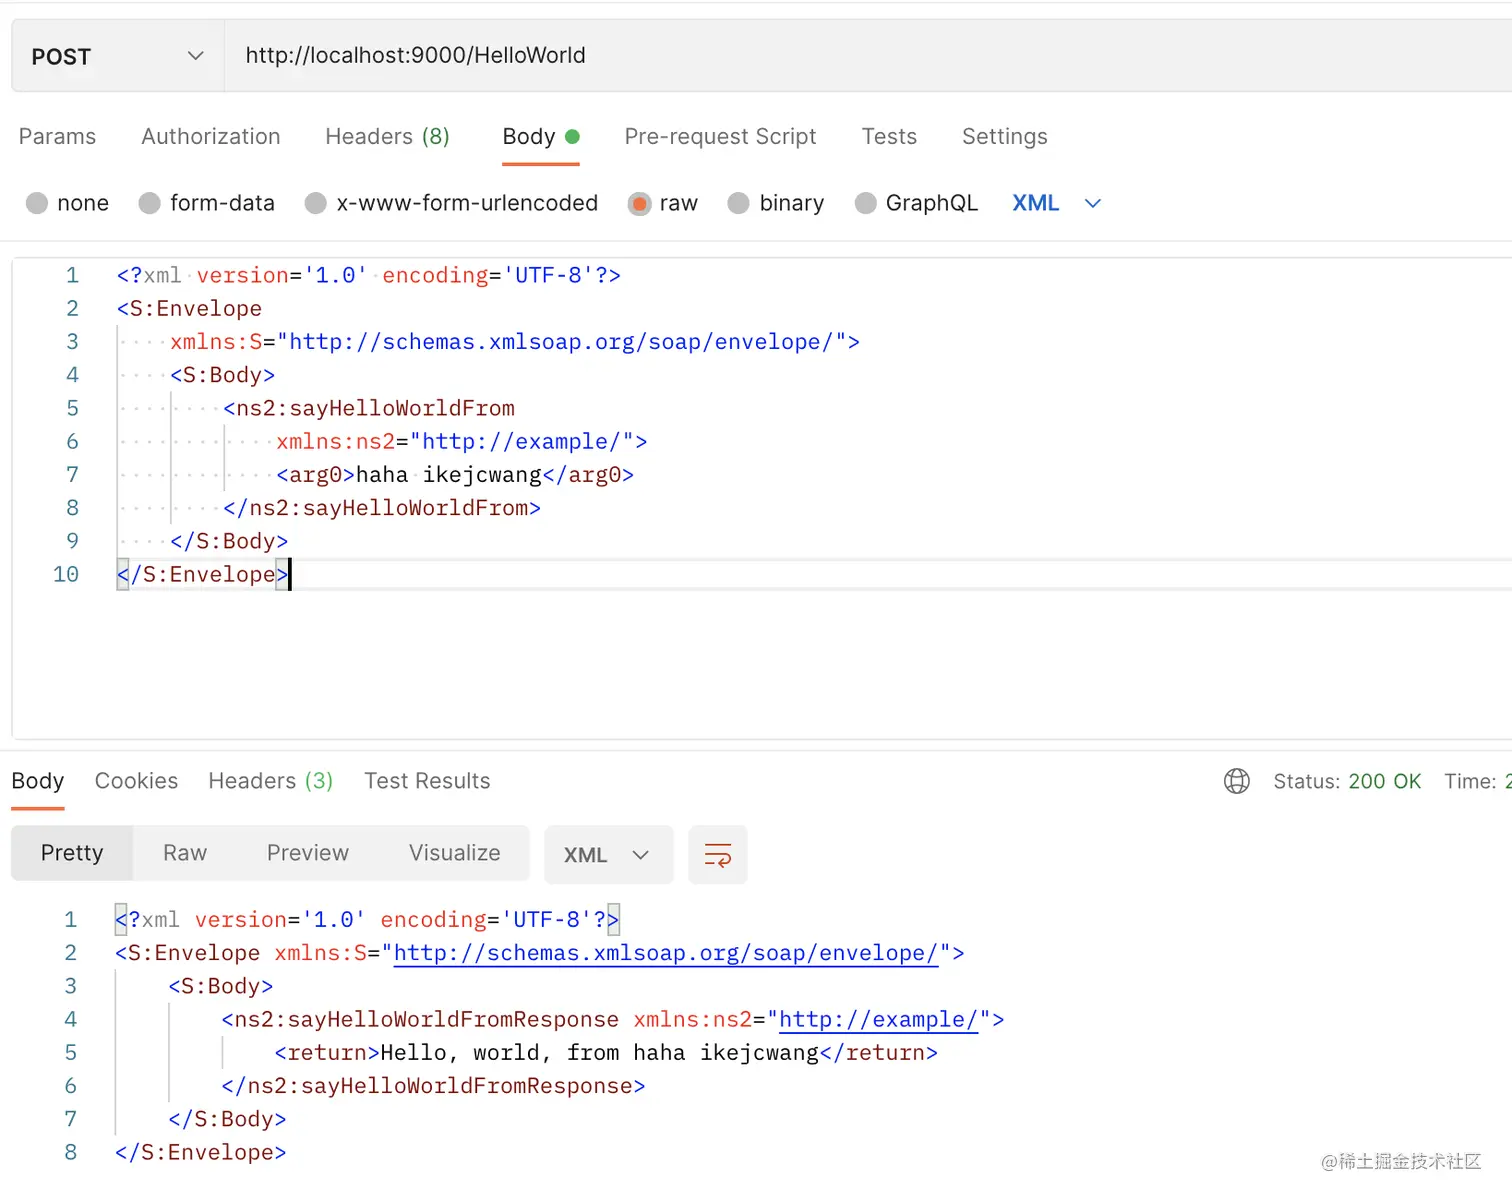Choose x-www-form-urlencoded body type

[x=316, y=203]
